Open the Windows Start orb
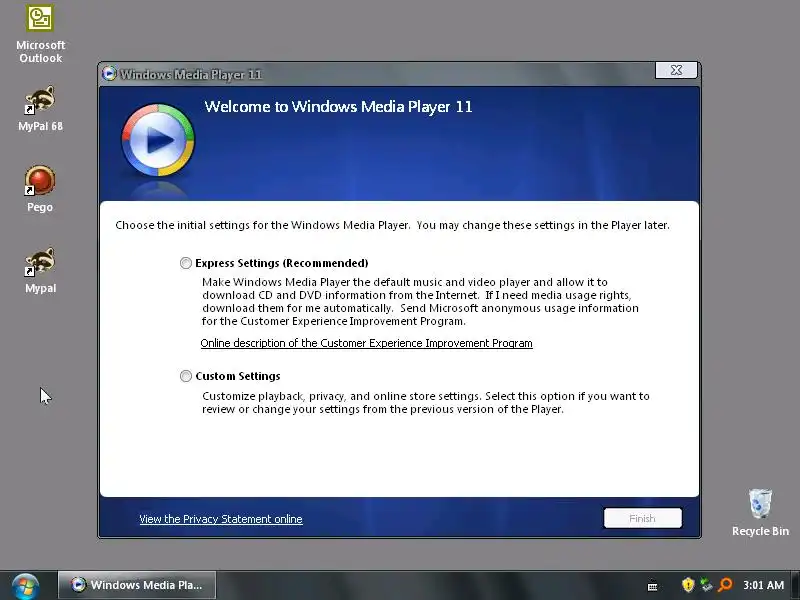Screen dimensions: 800x600 (25, 586)
